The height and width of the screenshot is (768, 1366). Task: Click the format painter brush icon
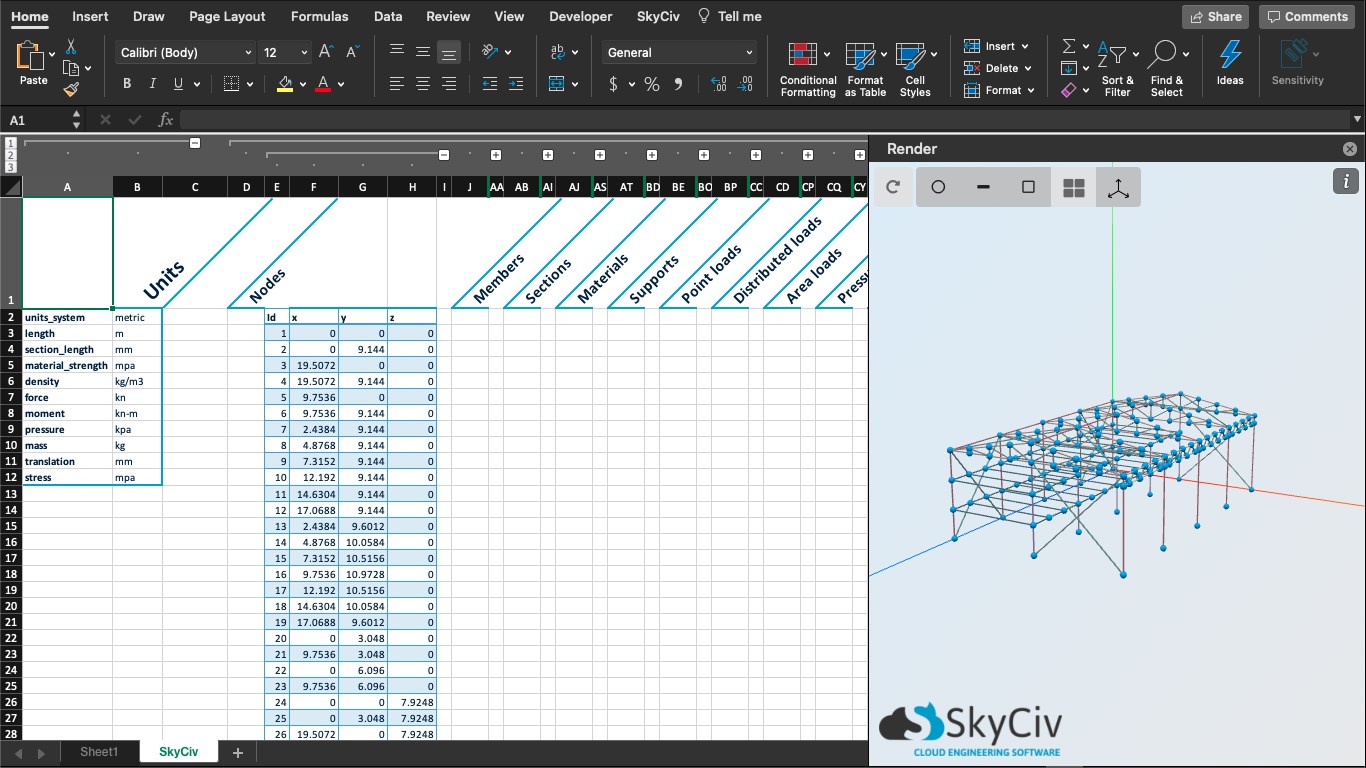[x=71, y=90]
